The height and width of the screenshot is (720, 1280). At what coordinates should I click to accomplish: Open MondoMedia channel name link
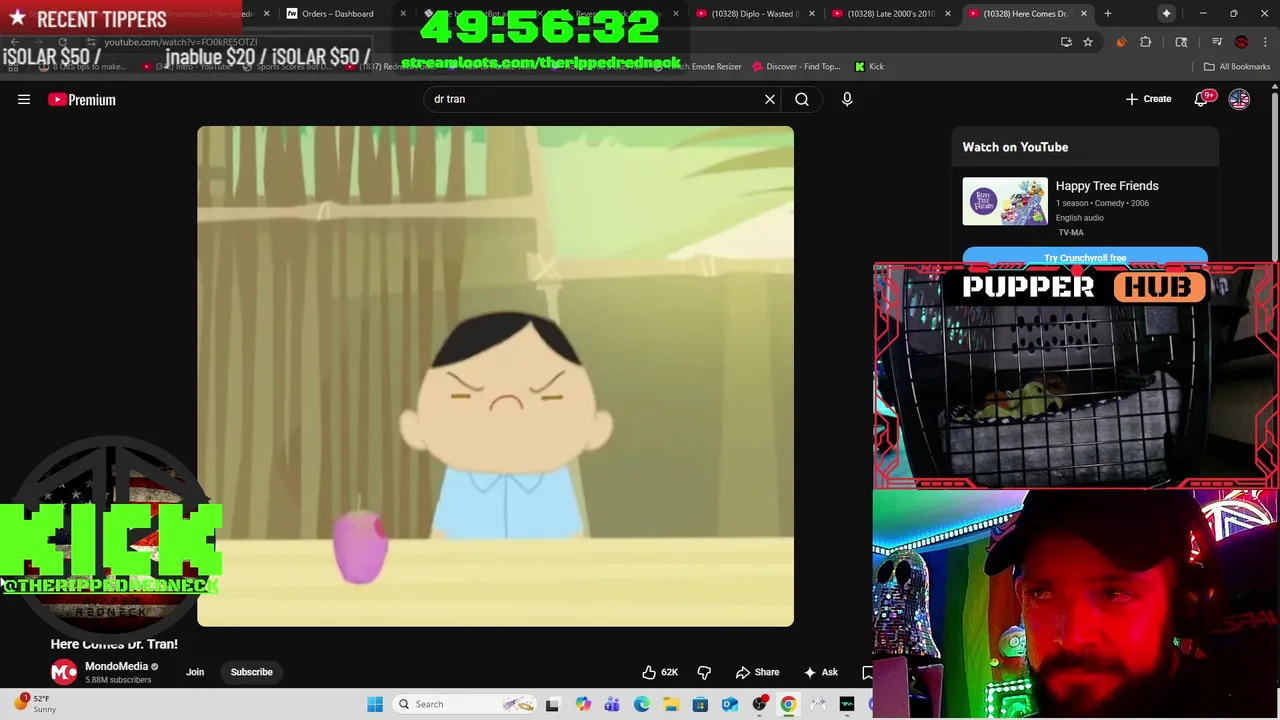(x=116, y=666)
